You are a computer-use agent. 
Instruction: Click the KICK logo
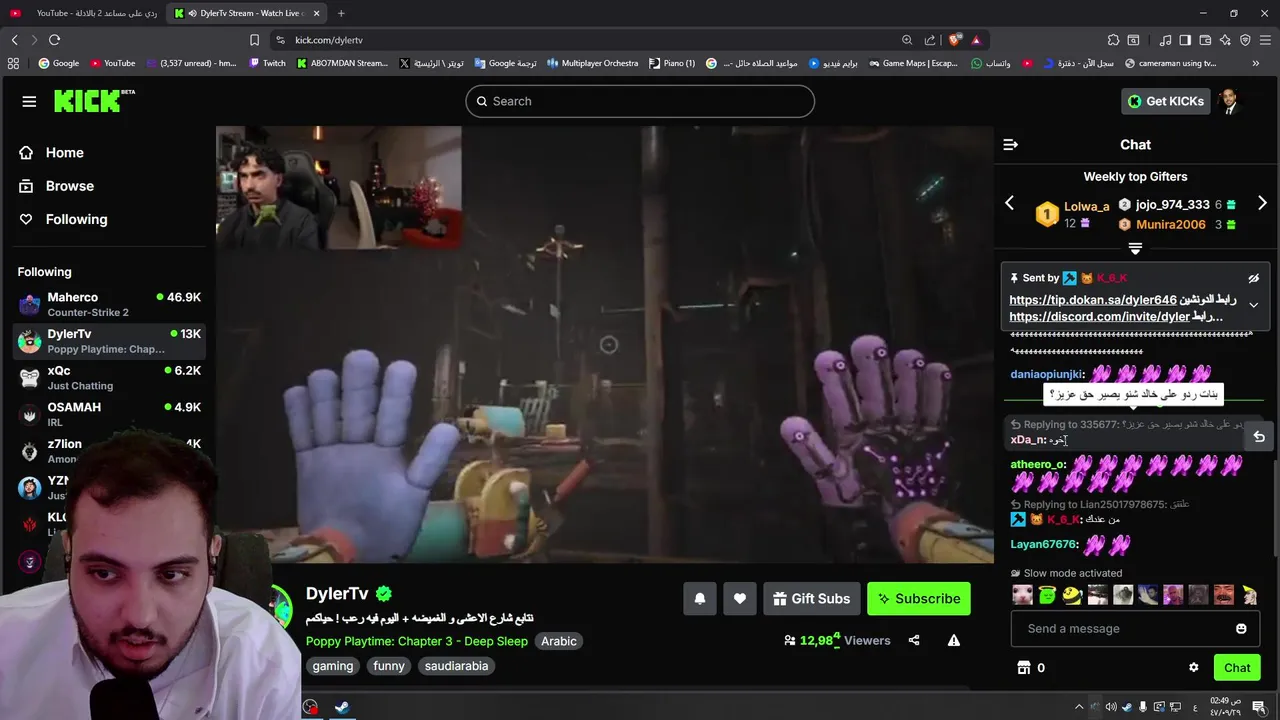(94, 101)
